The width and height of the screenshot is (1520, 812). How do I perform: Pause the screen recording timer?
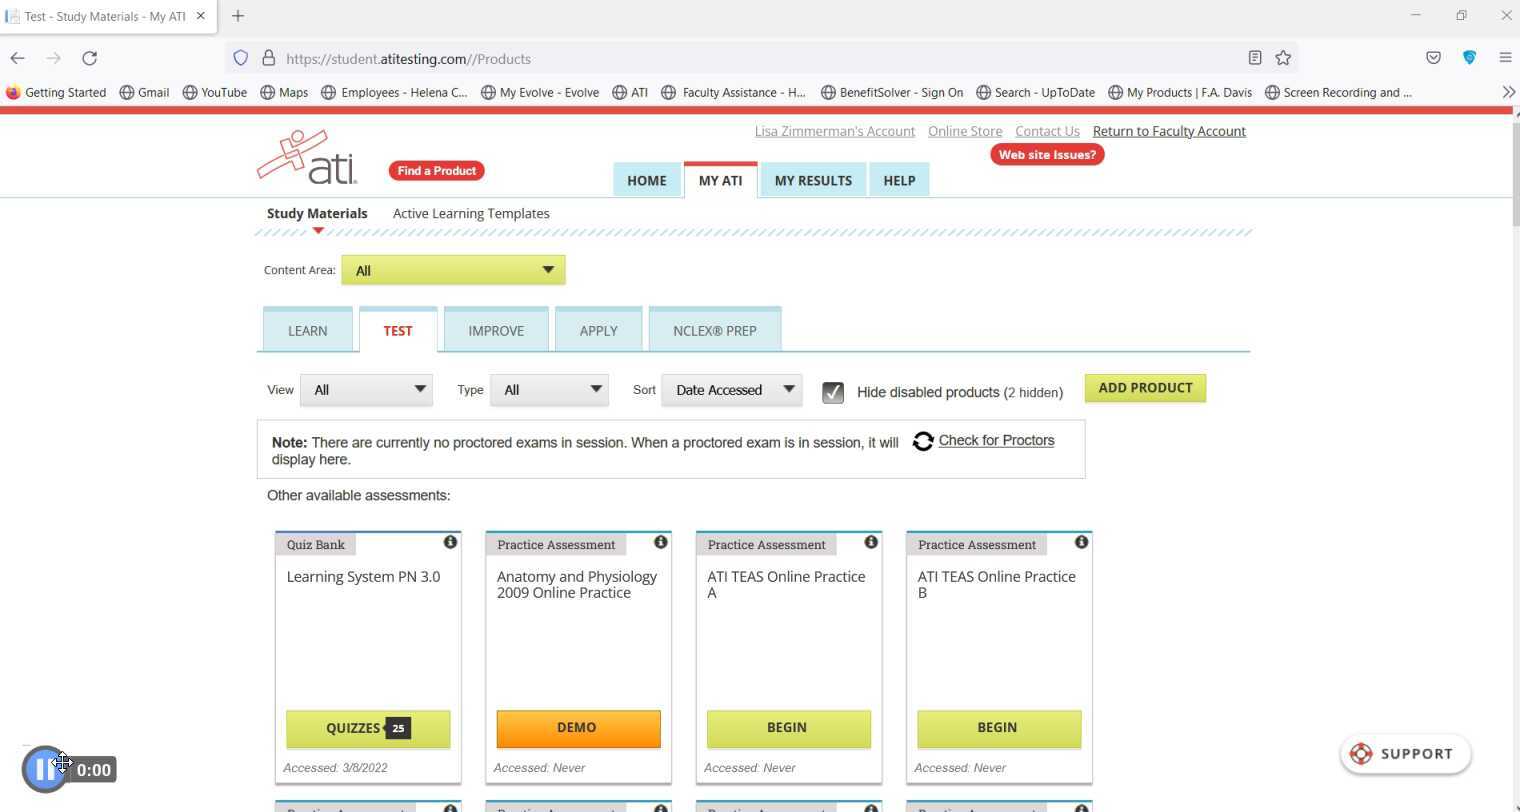[46, 768]
